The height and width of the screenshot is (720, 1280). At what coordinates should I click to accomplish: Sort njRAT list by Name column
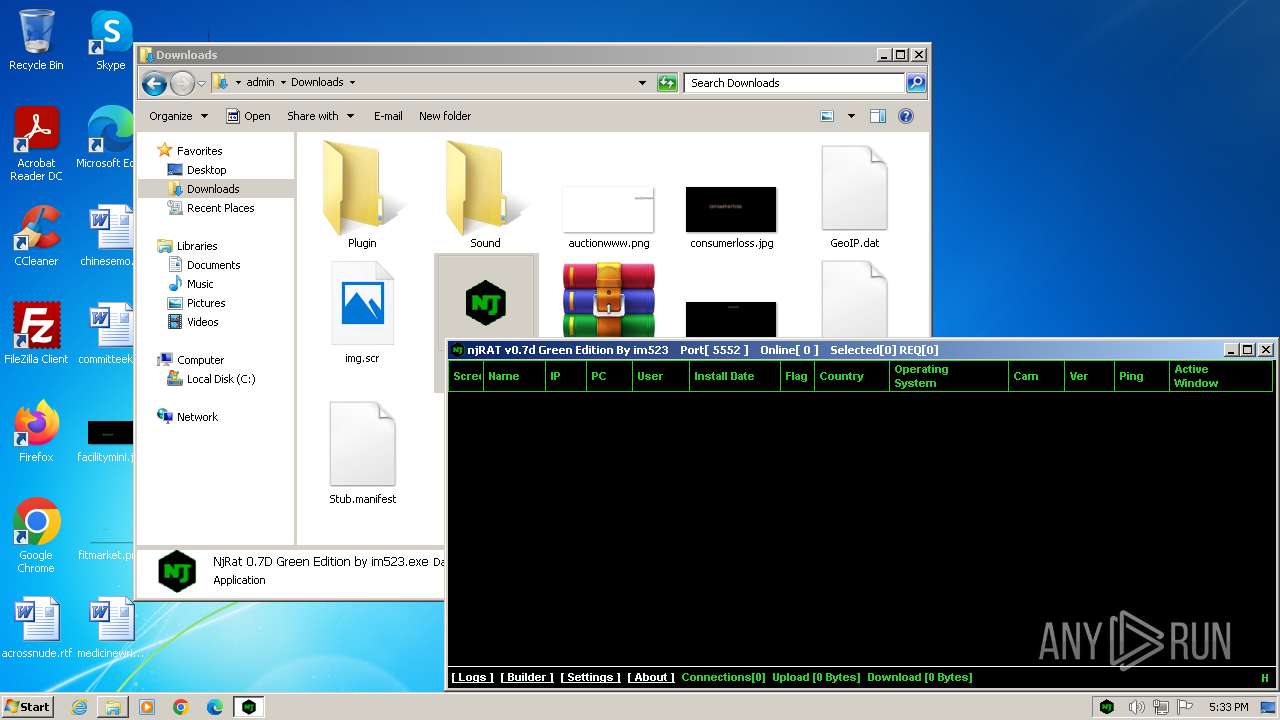514,376
